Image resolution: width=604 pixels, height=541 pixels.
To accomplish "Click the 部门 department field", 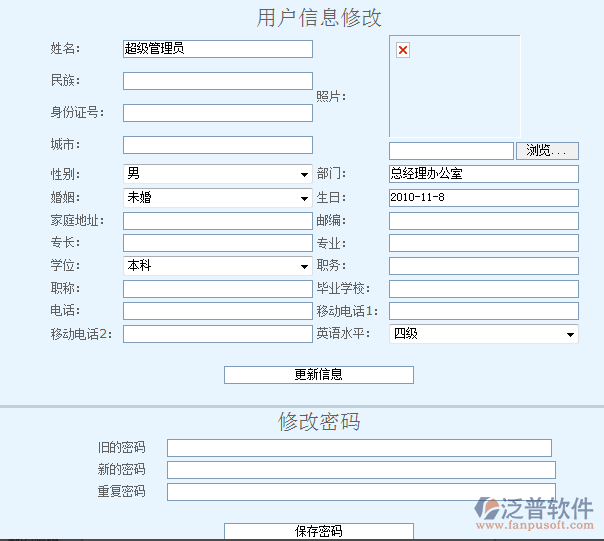I will (x=483, y=174).
